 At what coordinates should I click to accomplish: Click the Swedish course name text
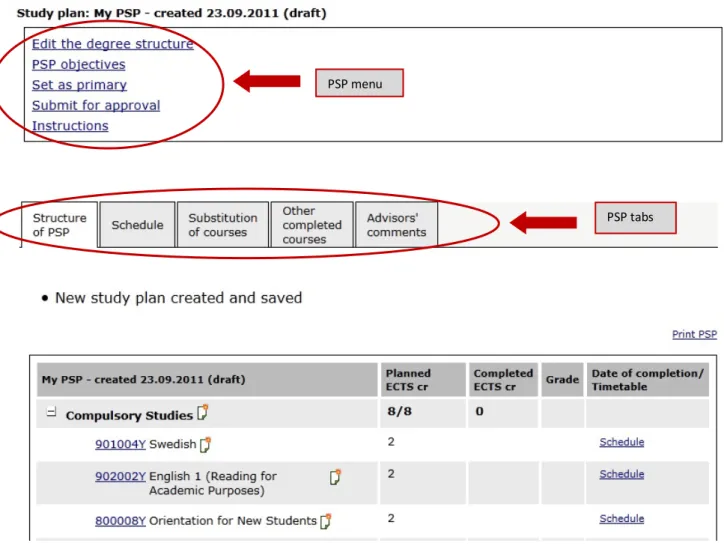(173, 444)
